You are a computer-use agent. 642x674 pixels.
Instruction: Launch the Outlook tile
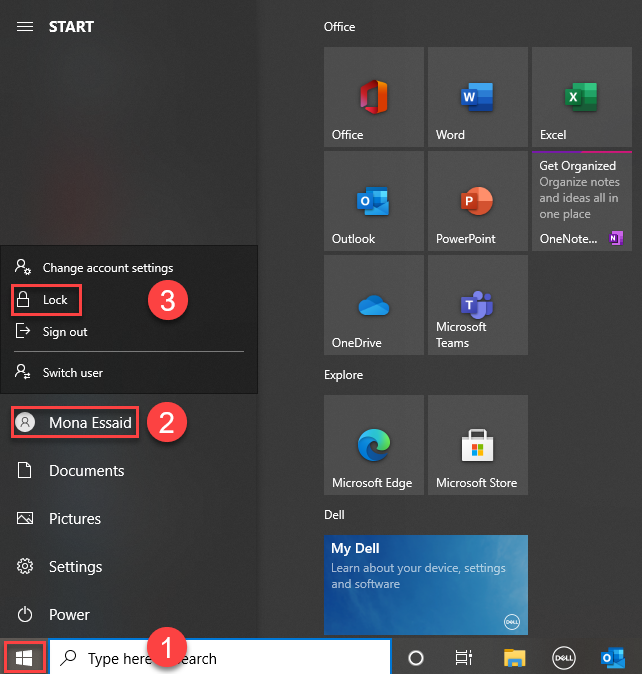(373, 201)
